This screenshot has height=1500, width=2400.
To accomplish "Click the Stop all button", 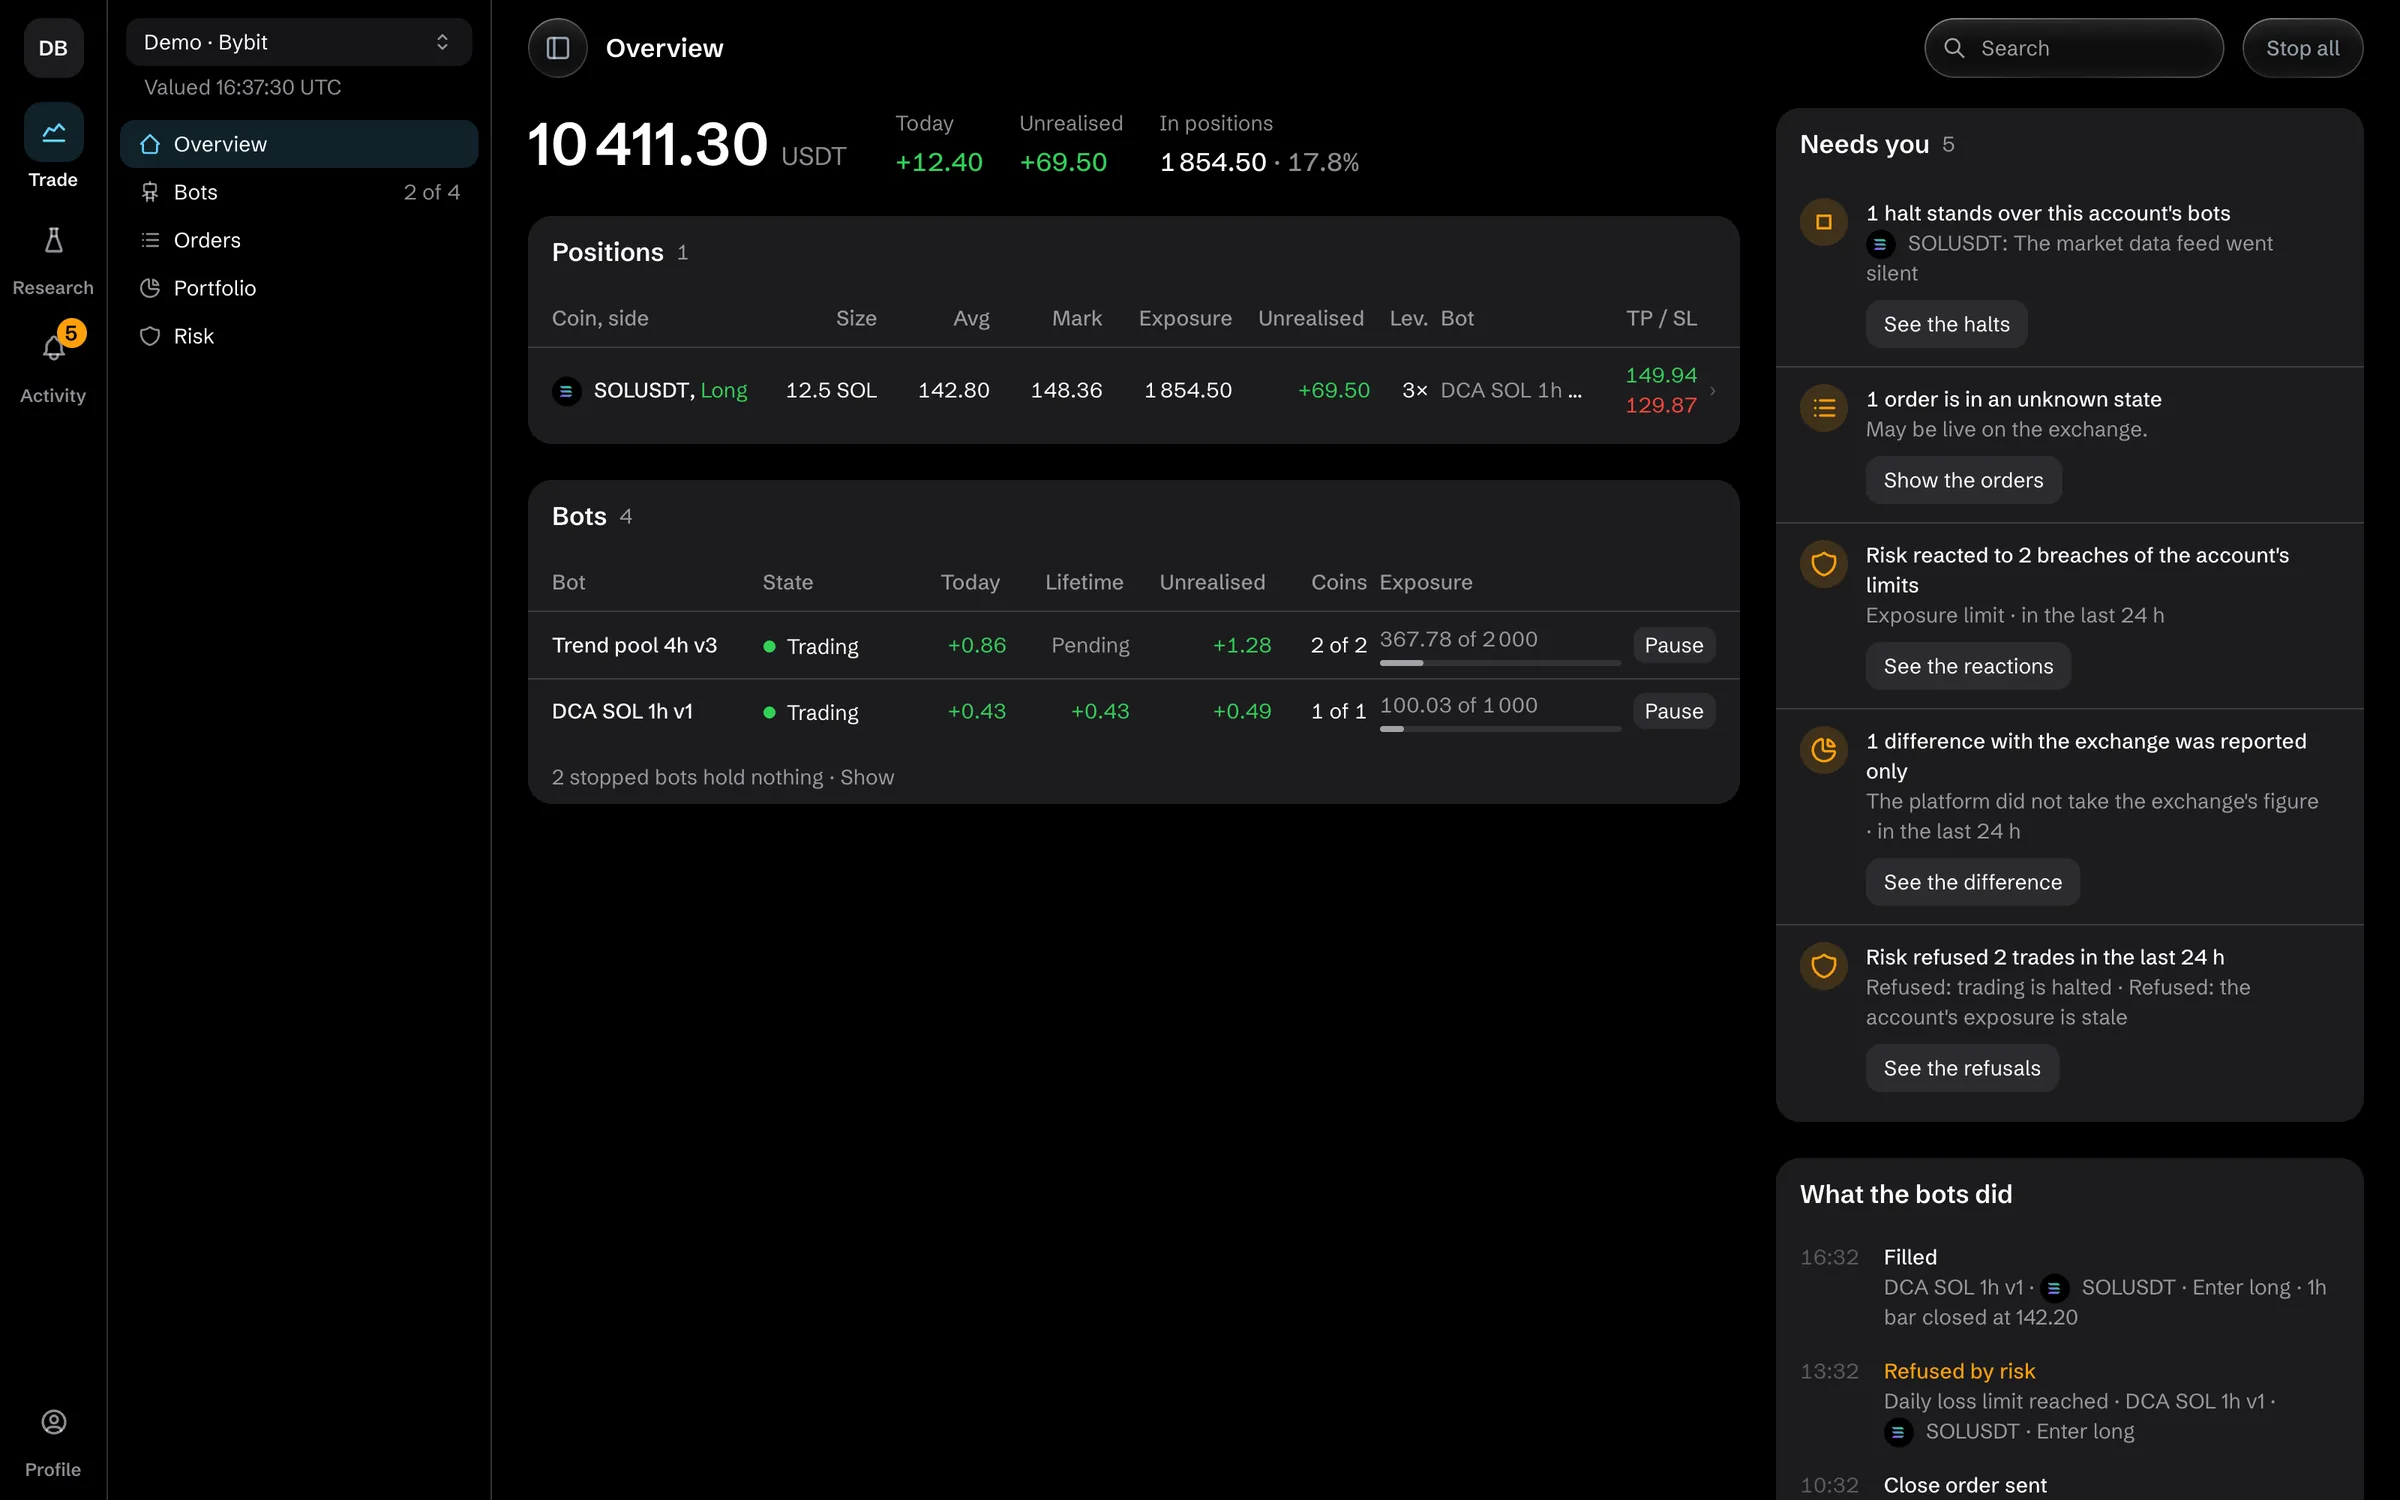I will point(2302,48).
